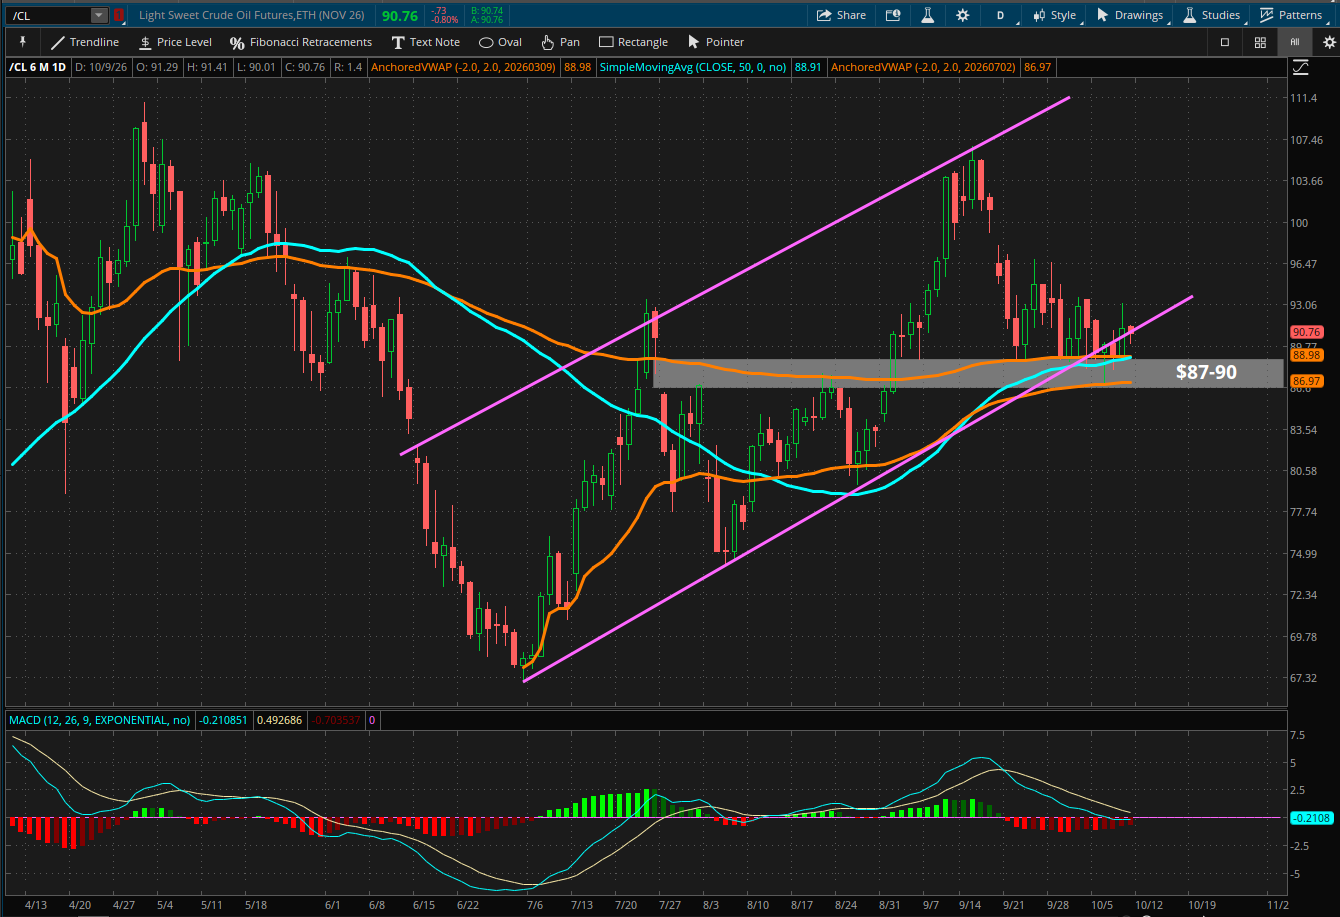Open chart settings gear in top toolbar
This screenshot has height=917, width=1340.
pos(962,15)
